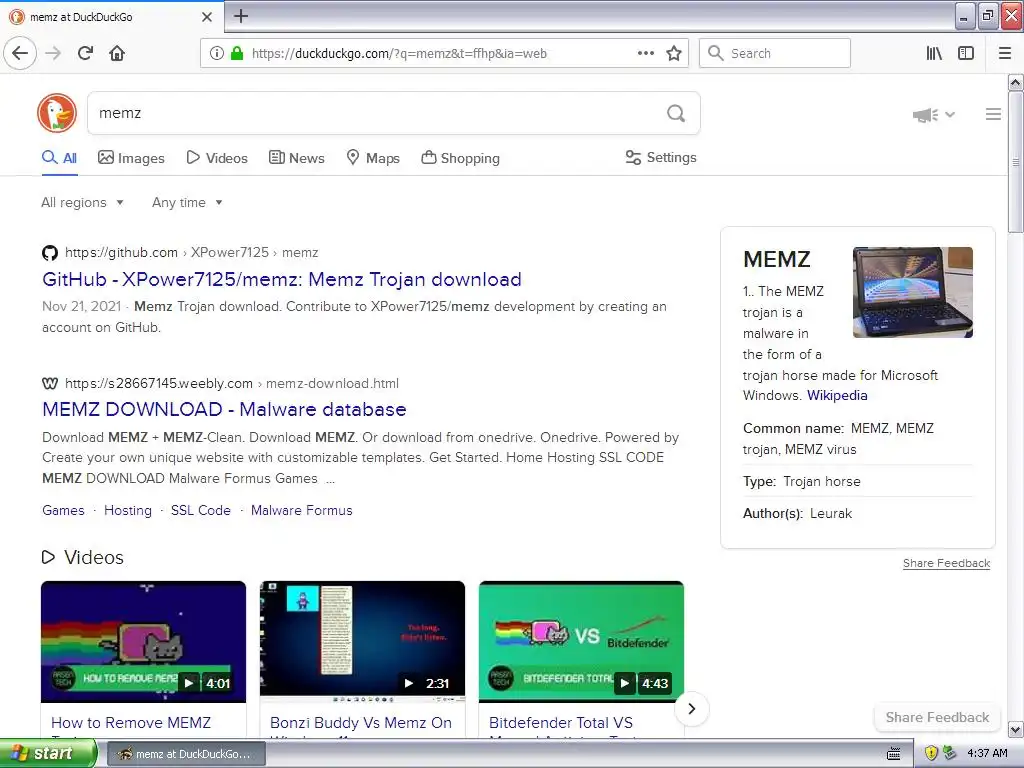
Task: Open the Firefox hamburger menu
Action: [1005, 53]
